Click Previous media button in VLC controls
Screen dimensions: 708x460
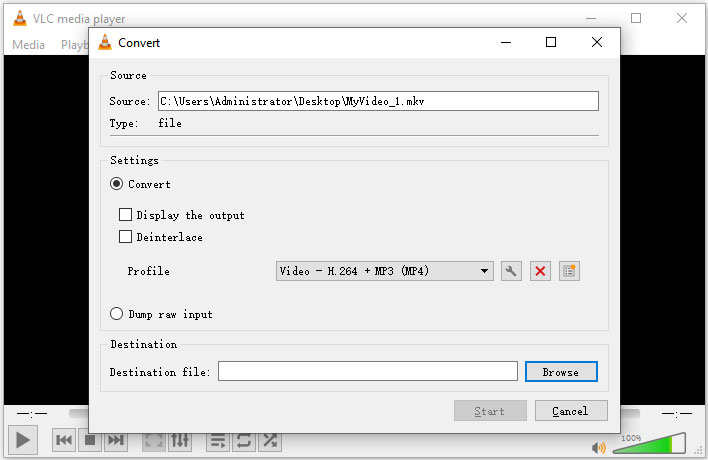coord(64,440)
